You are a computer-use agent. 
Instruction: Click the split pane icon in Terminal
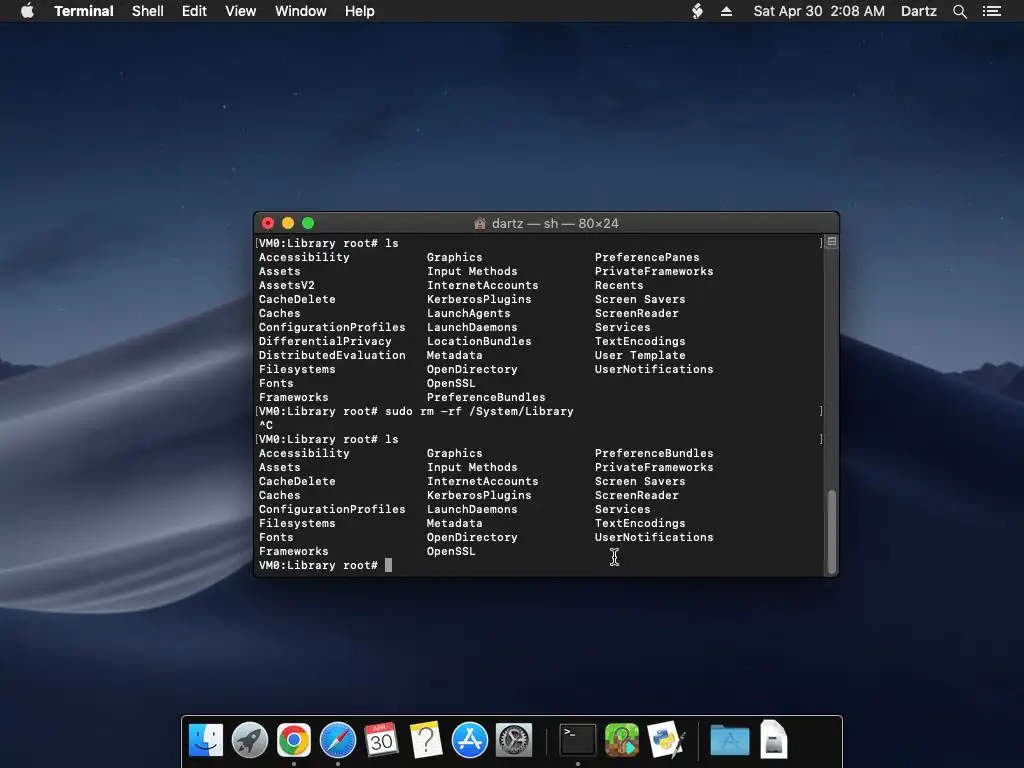pyautogui.click(x=832, y=242)
